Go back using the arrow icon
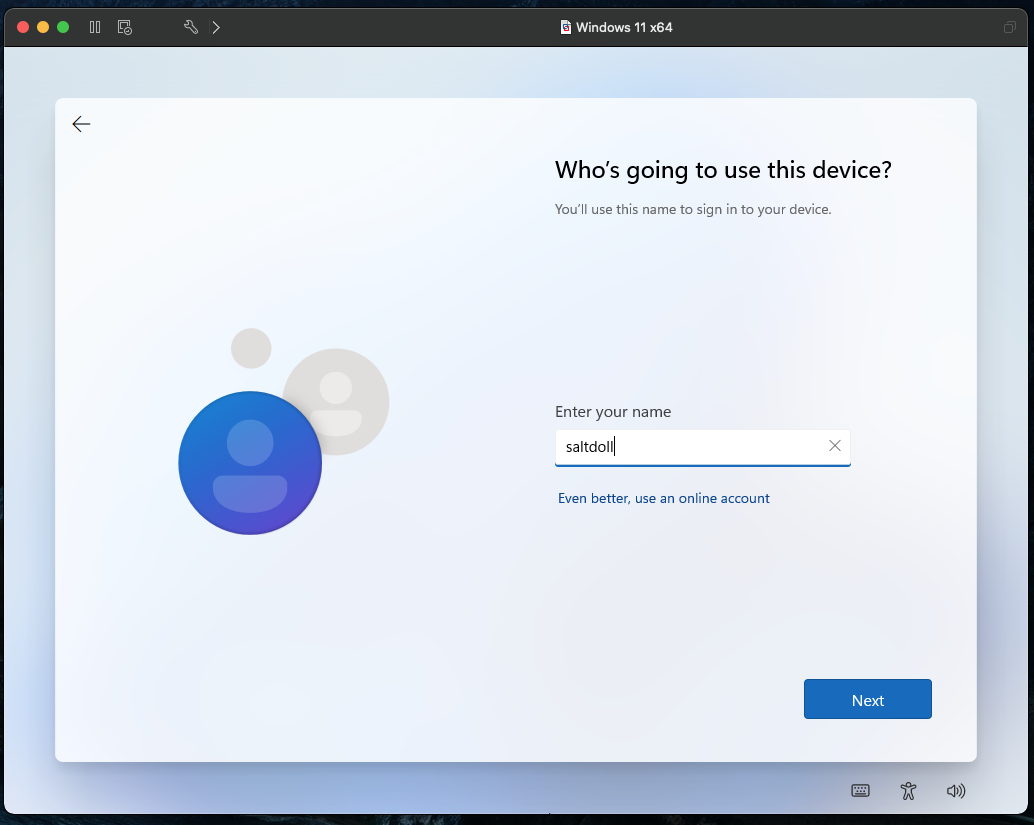Screen dimensions: 1034x825 (x=81, y=124)
